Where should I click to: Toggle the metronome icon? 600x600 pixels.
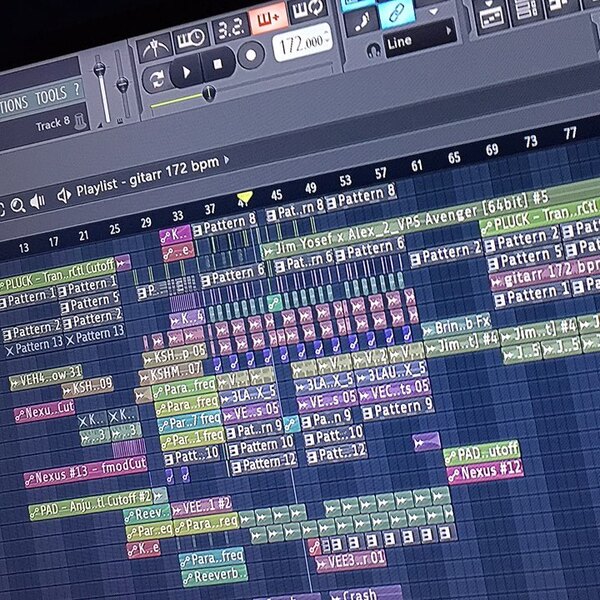(x=154, y=49)
